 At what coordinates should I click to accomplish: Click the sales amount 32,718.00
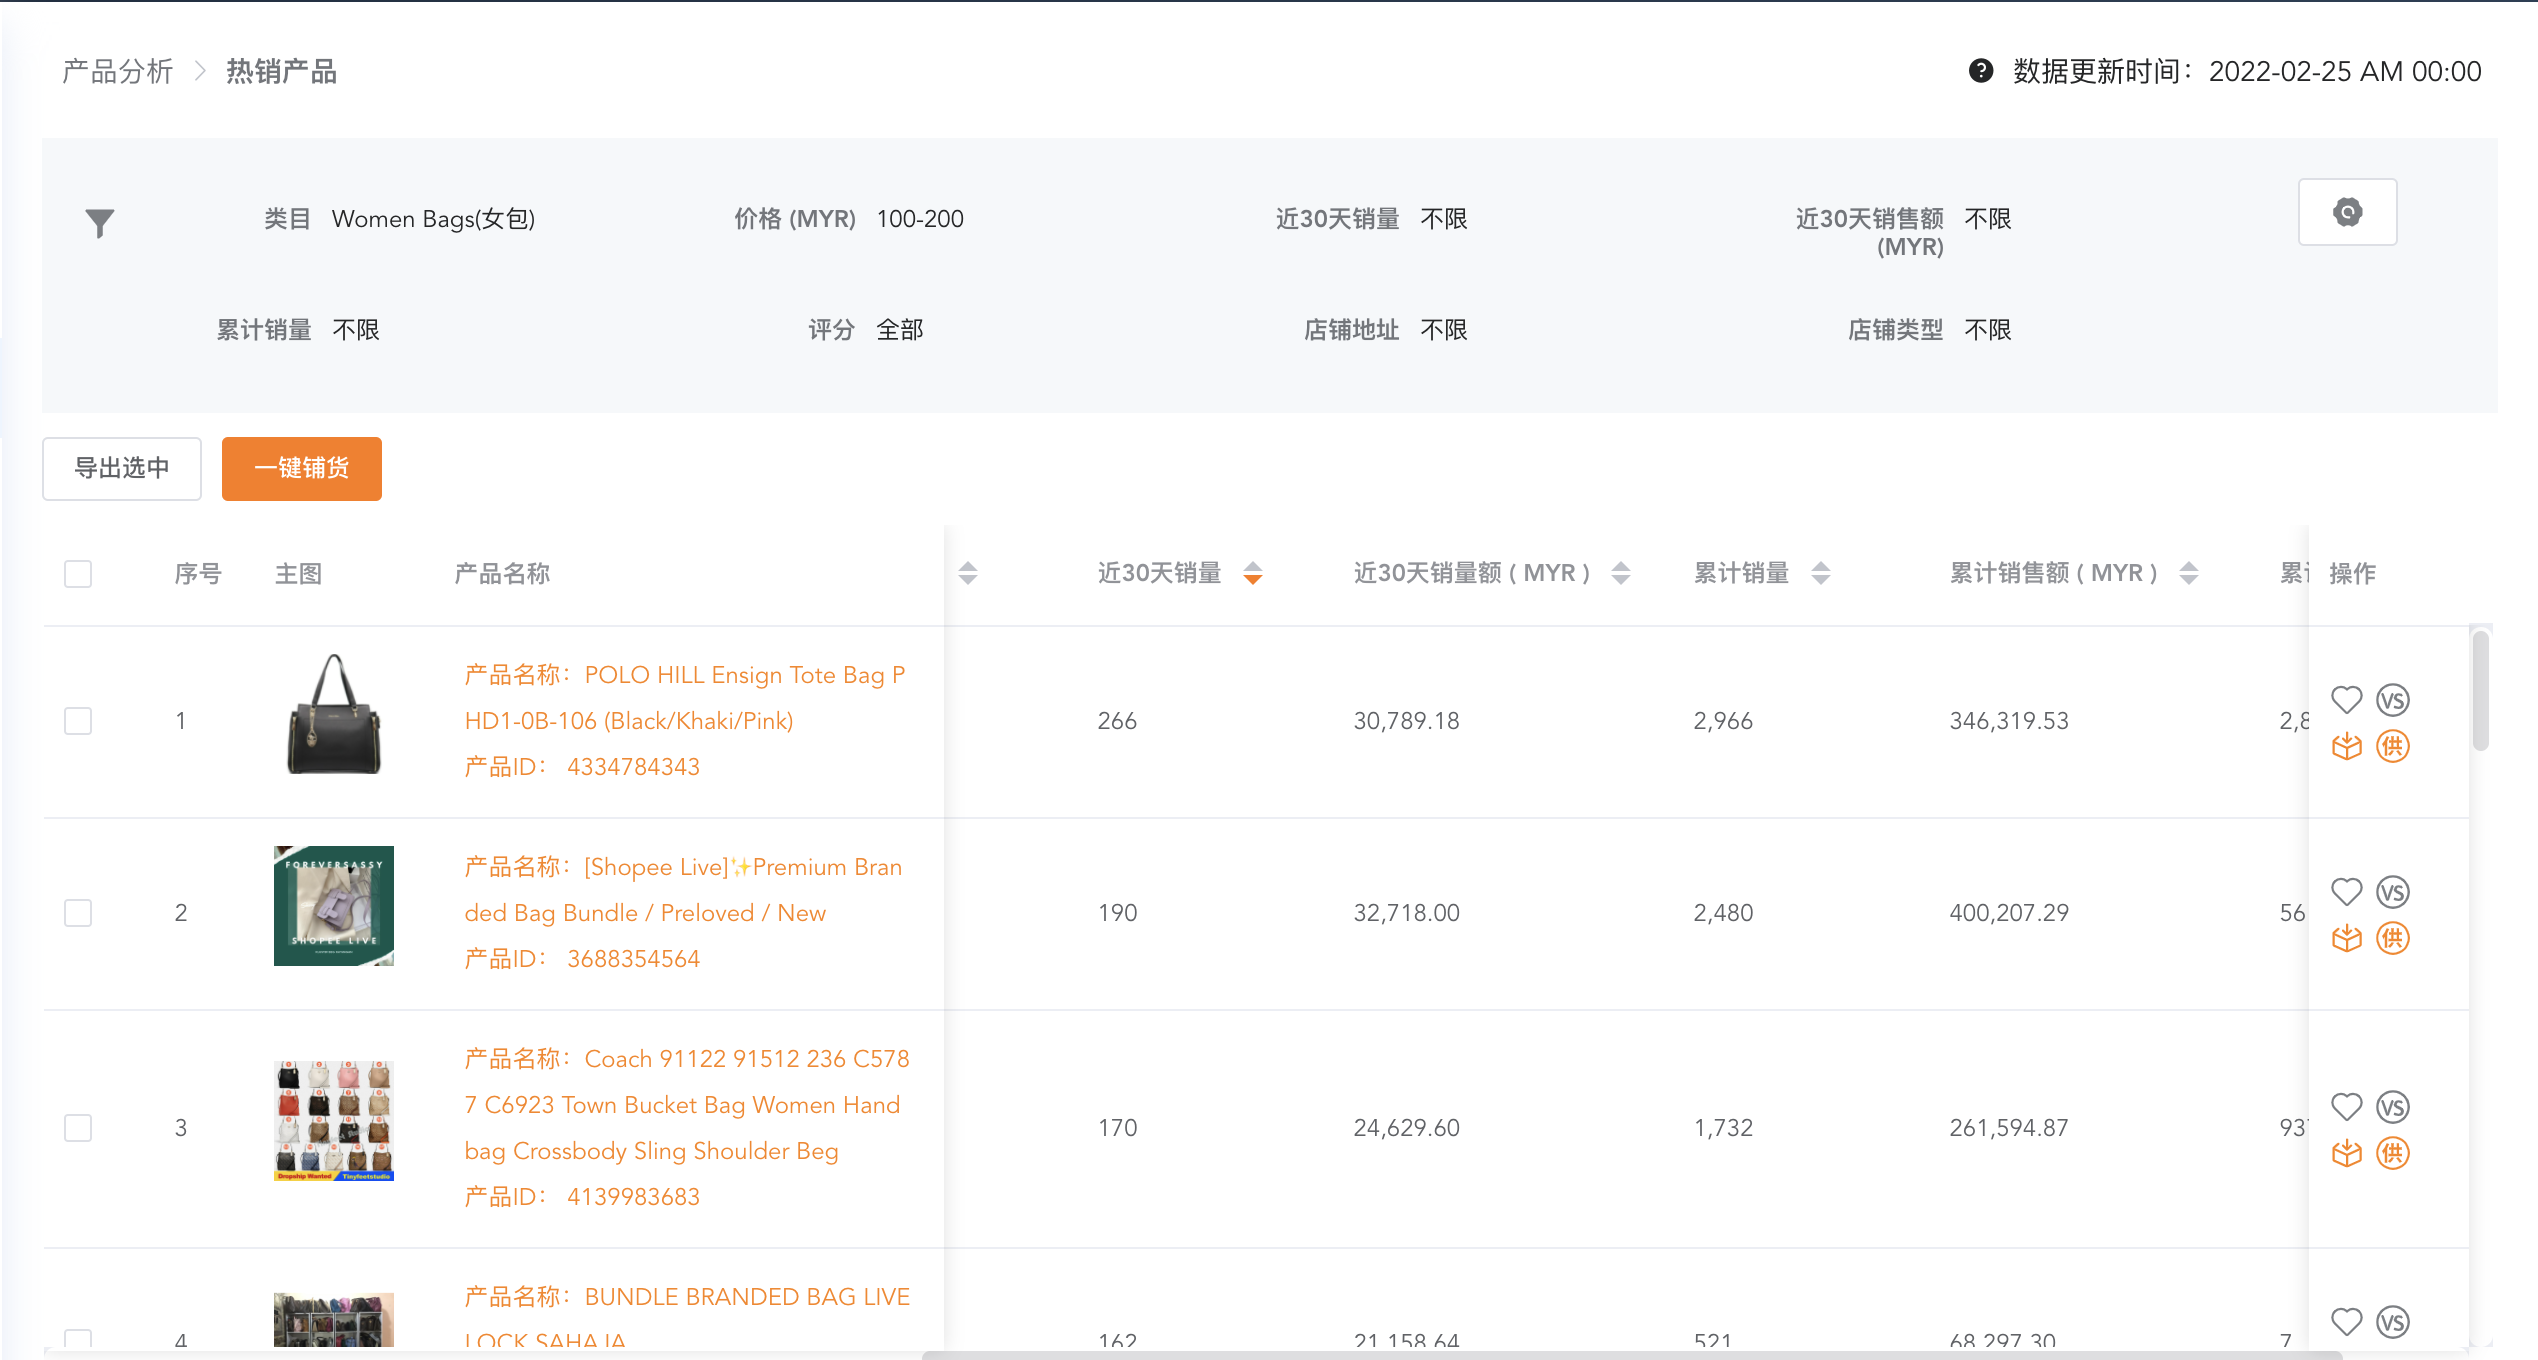1406,912
